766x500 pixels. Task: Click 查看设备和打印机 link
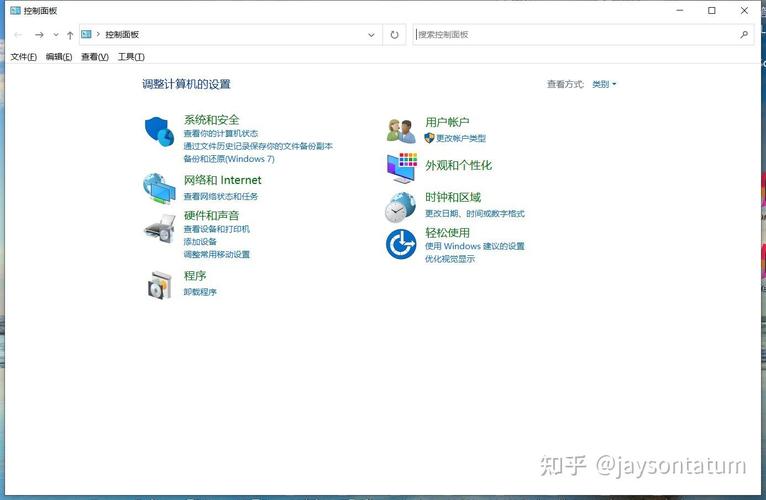pos(217,229)
